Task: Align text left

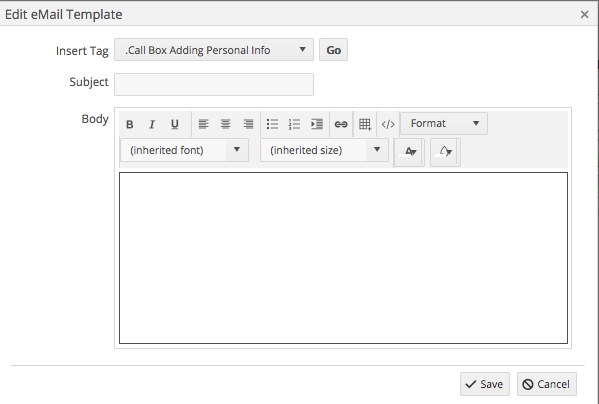Action: coord(203,124)
